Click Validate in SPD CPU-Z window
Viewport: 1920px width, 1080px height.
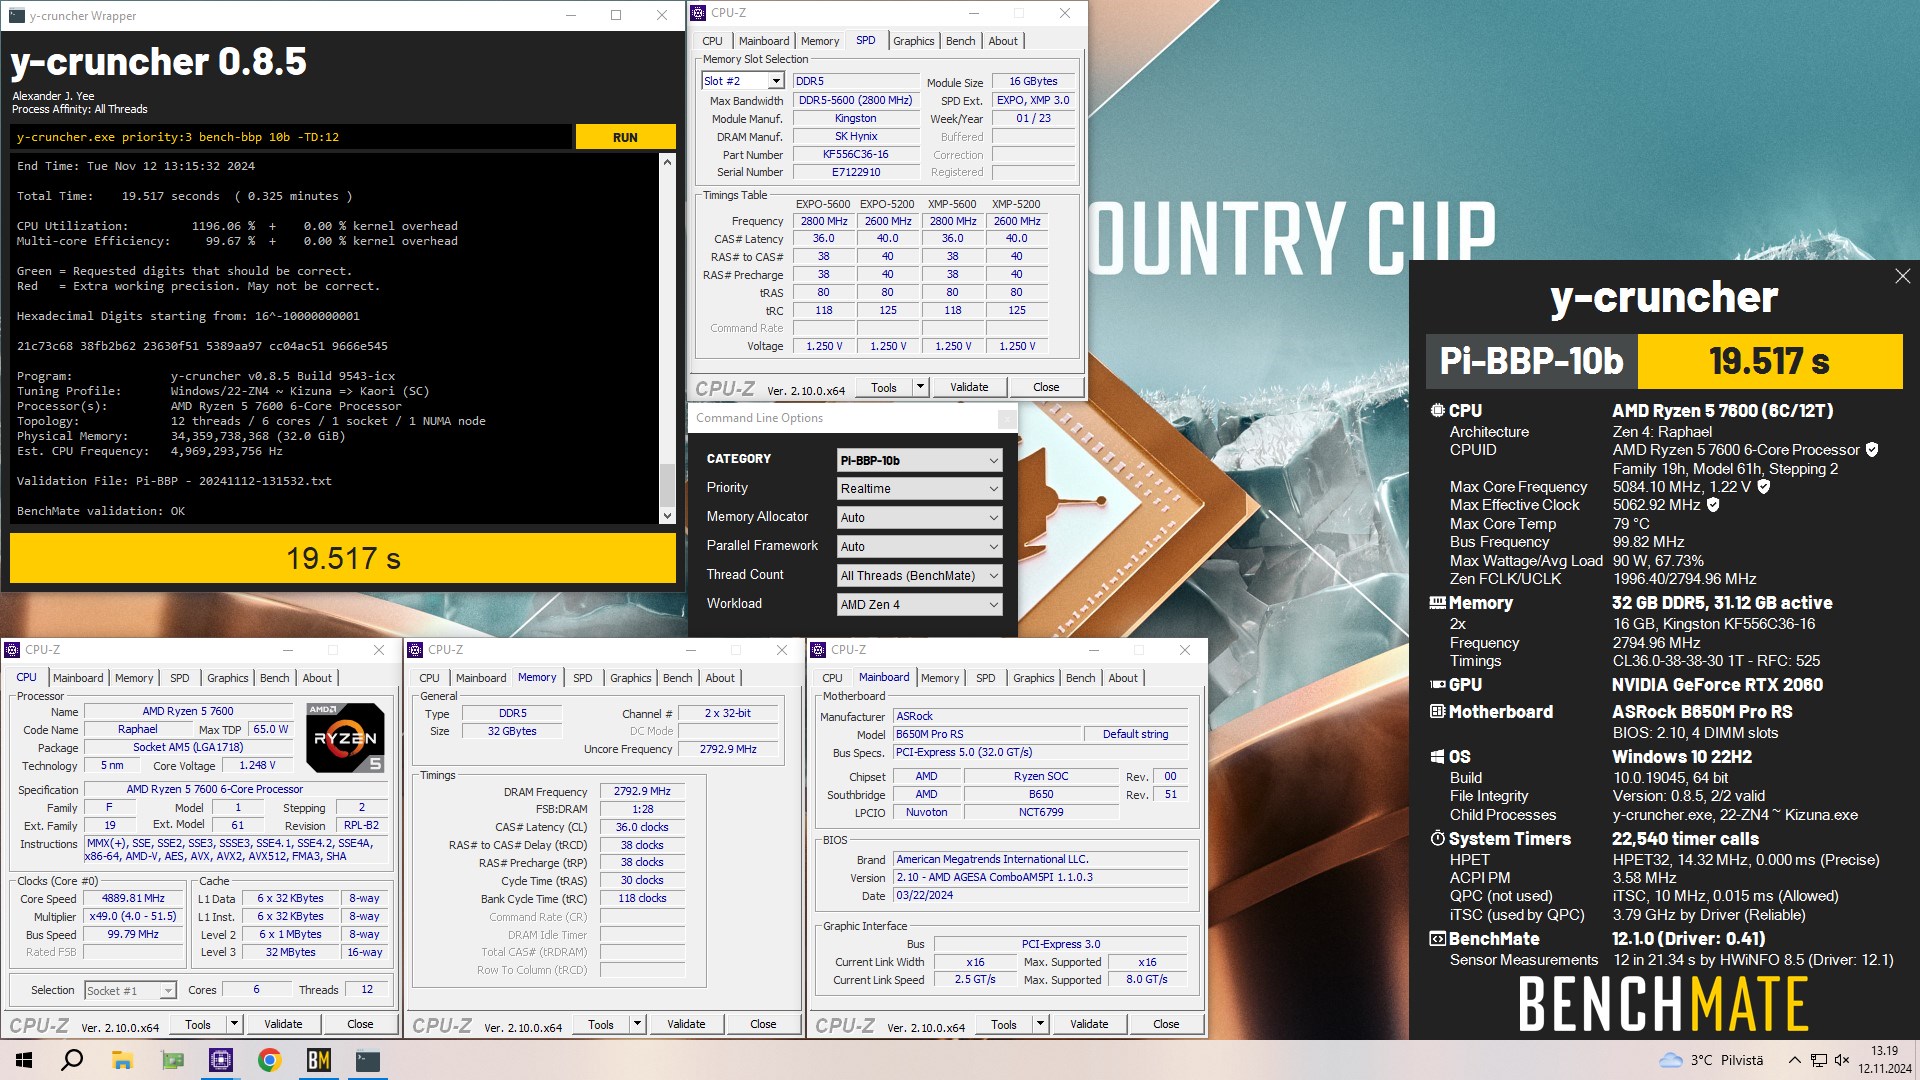pyautogui.click(x=969, y=387)
